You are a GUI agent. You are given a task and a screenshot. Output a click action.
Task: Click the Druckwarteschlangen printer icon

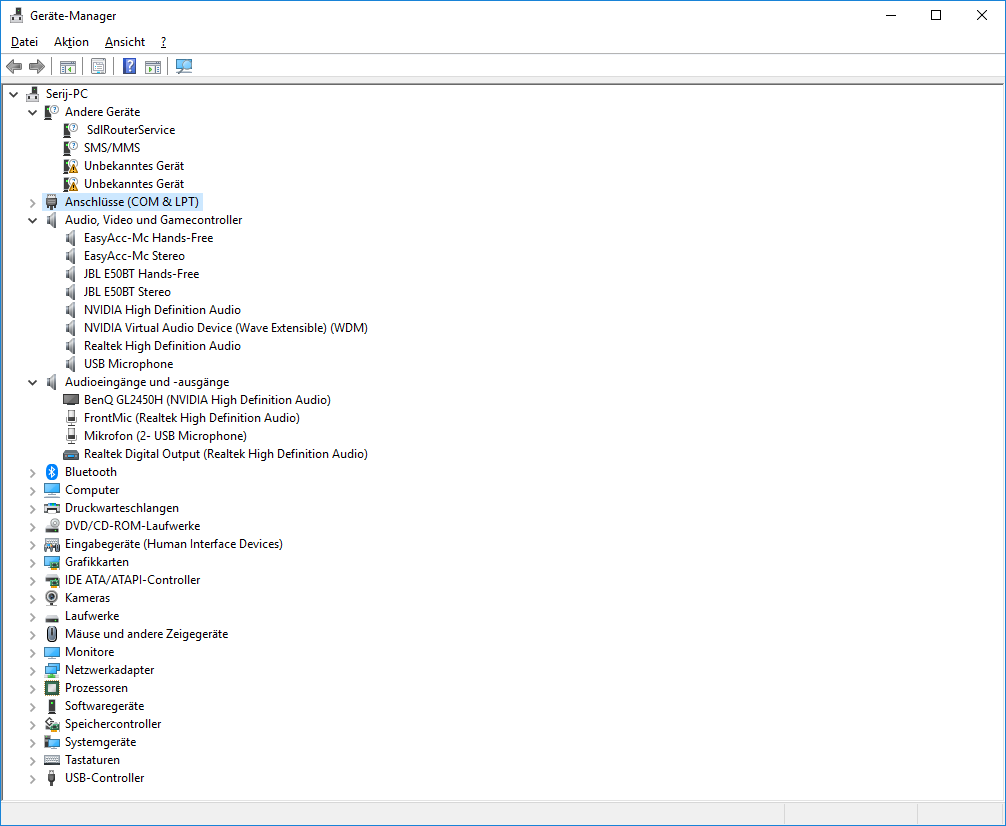[x=52, y=508]
